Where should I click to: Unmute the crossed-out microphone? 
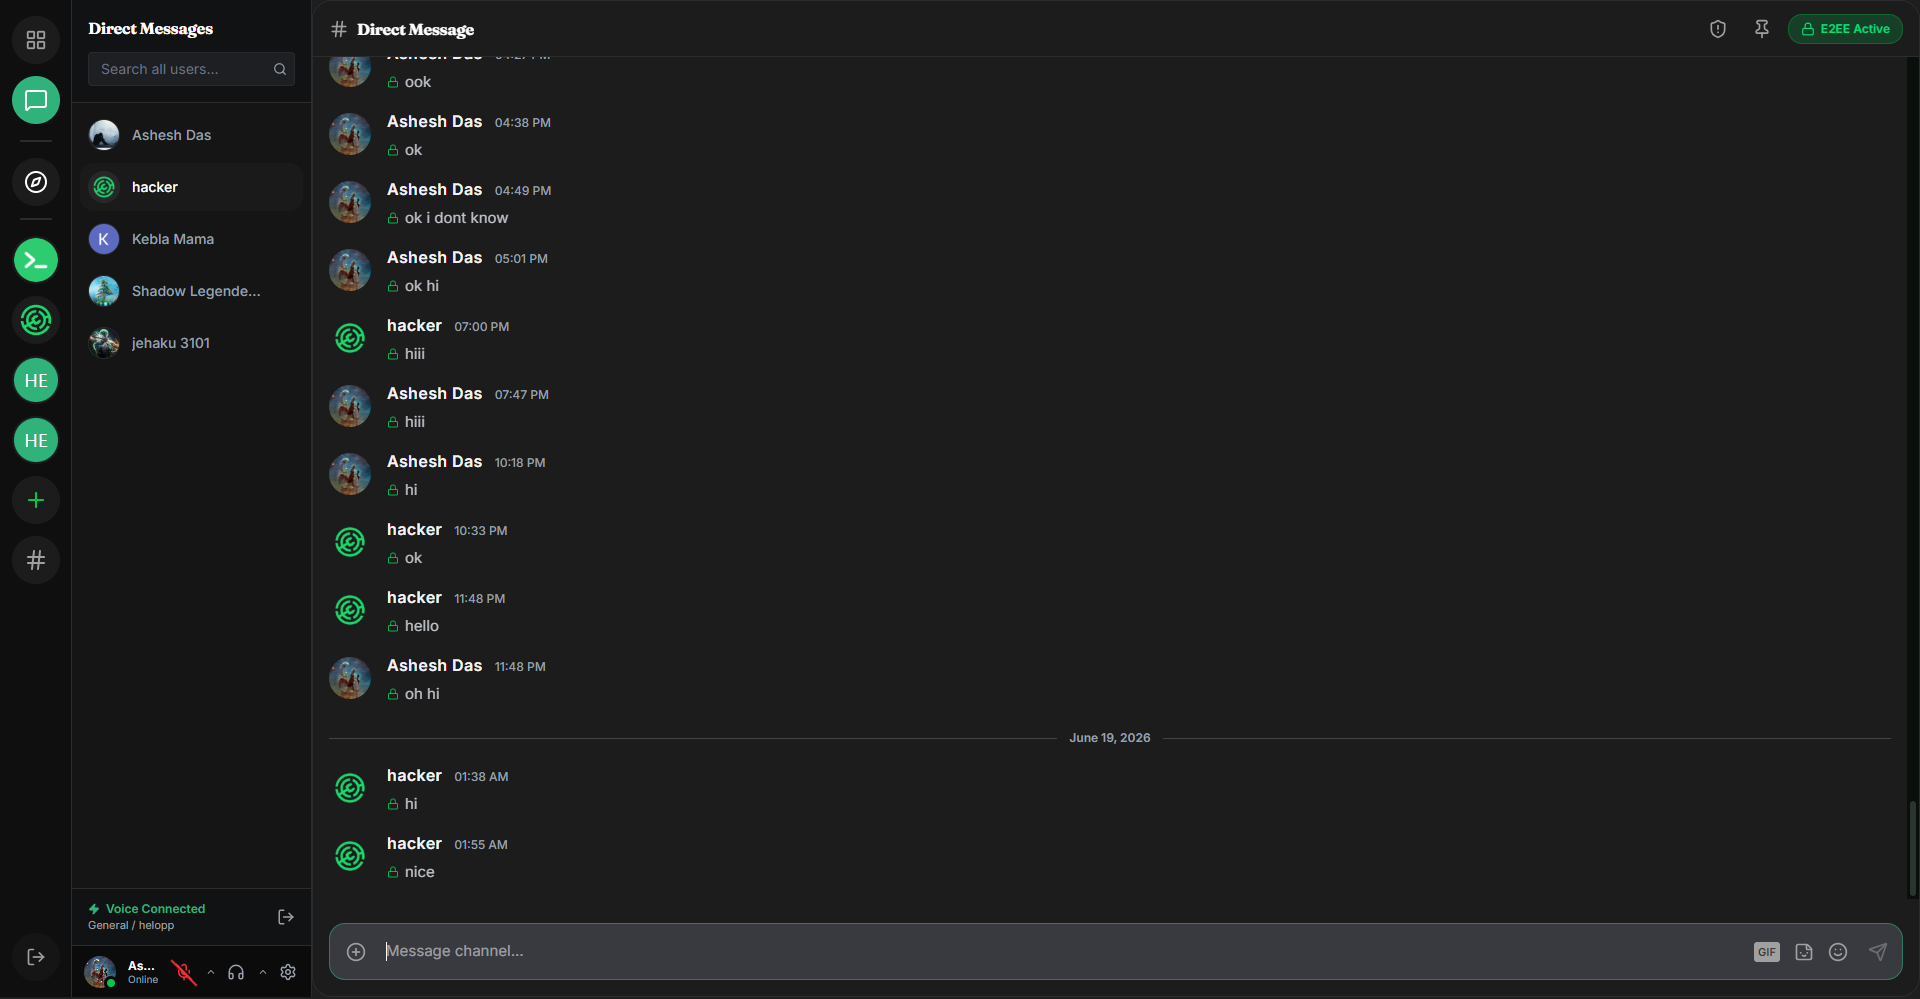[x=184, y=972]
